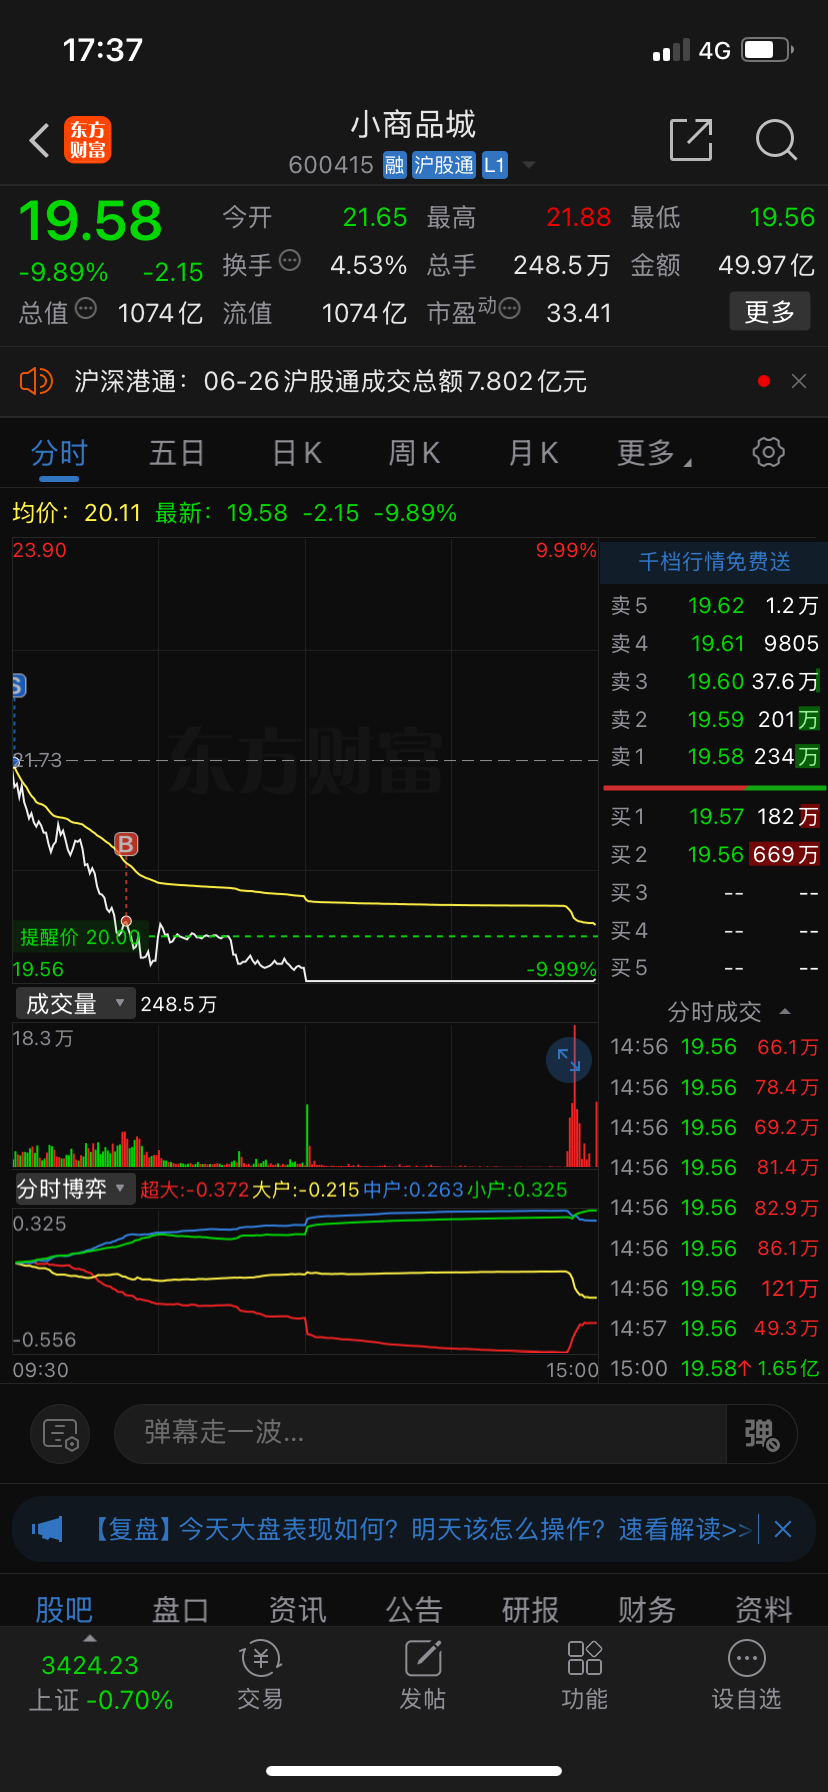Select the 卖1 19.58 order row
The height and width of the screenshot is (1792, 828).
(x=714, y=757)
